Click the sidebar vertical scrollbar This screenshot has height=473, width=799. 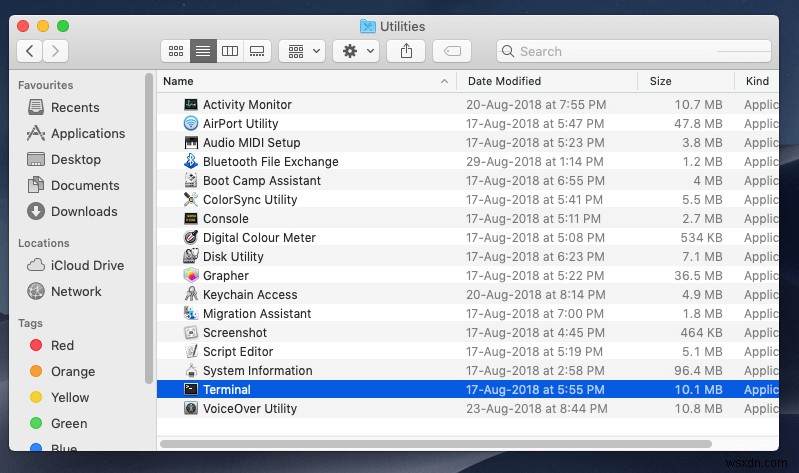149,228
